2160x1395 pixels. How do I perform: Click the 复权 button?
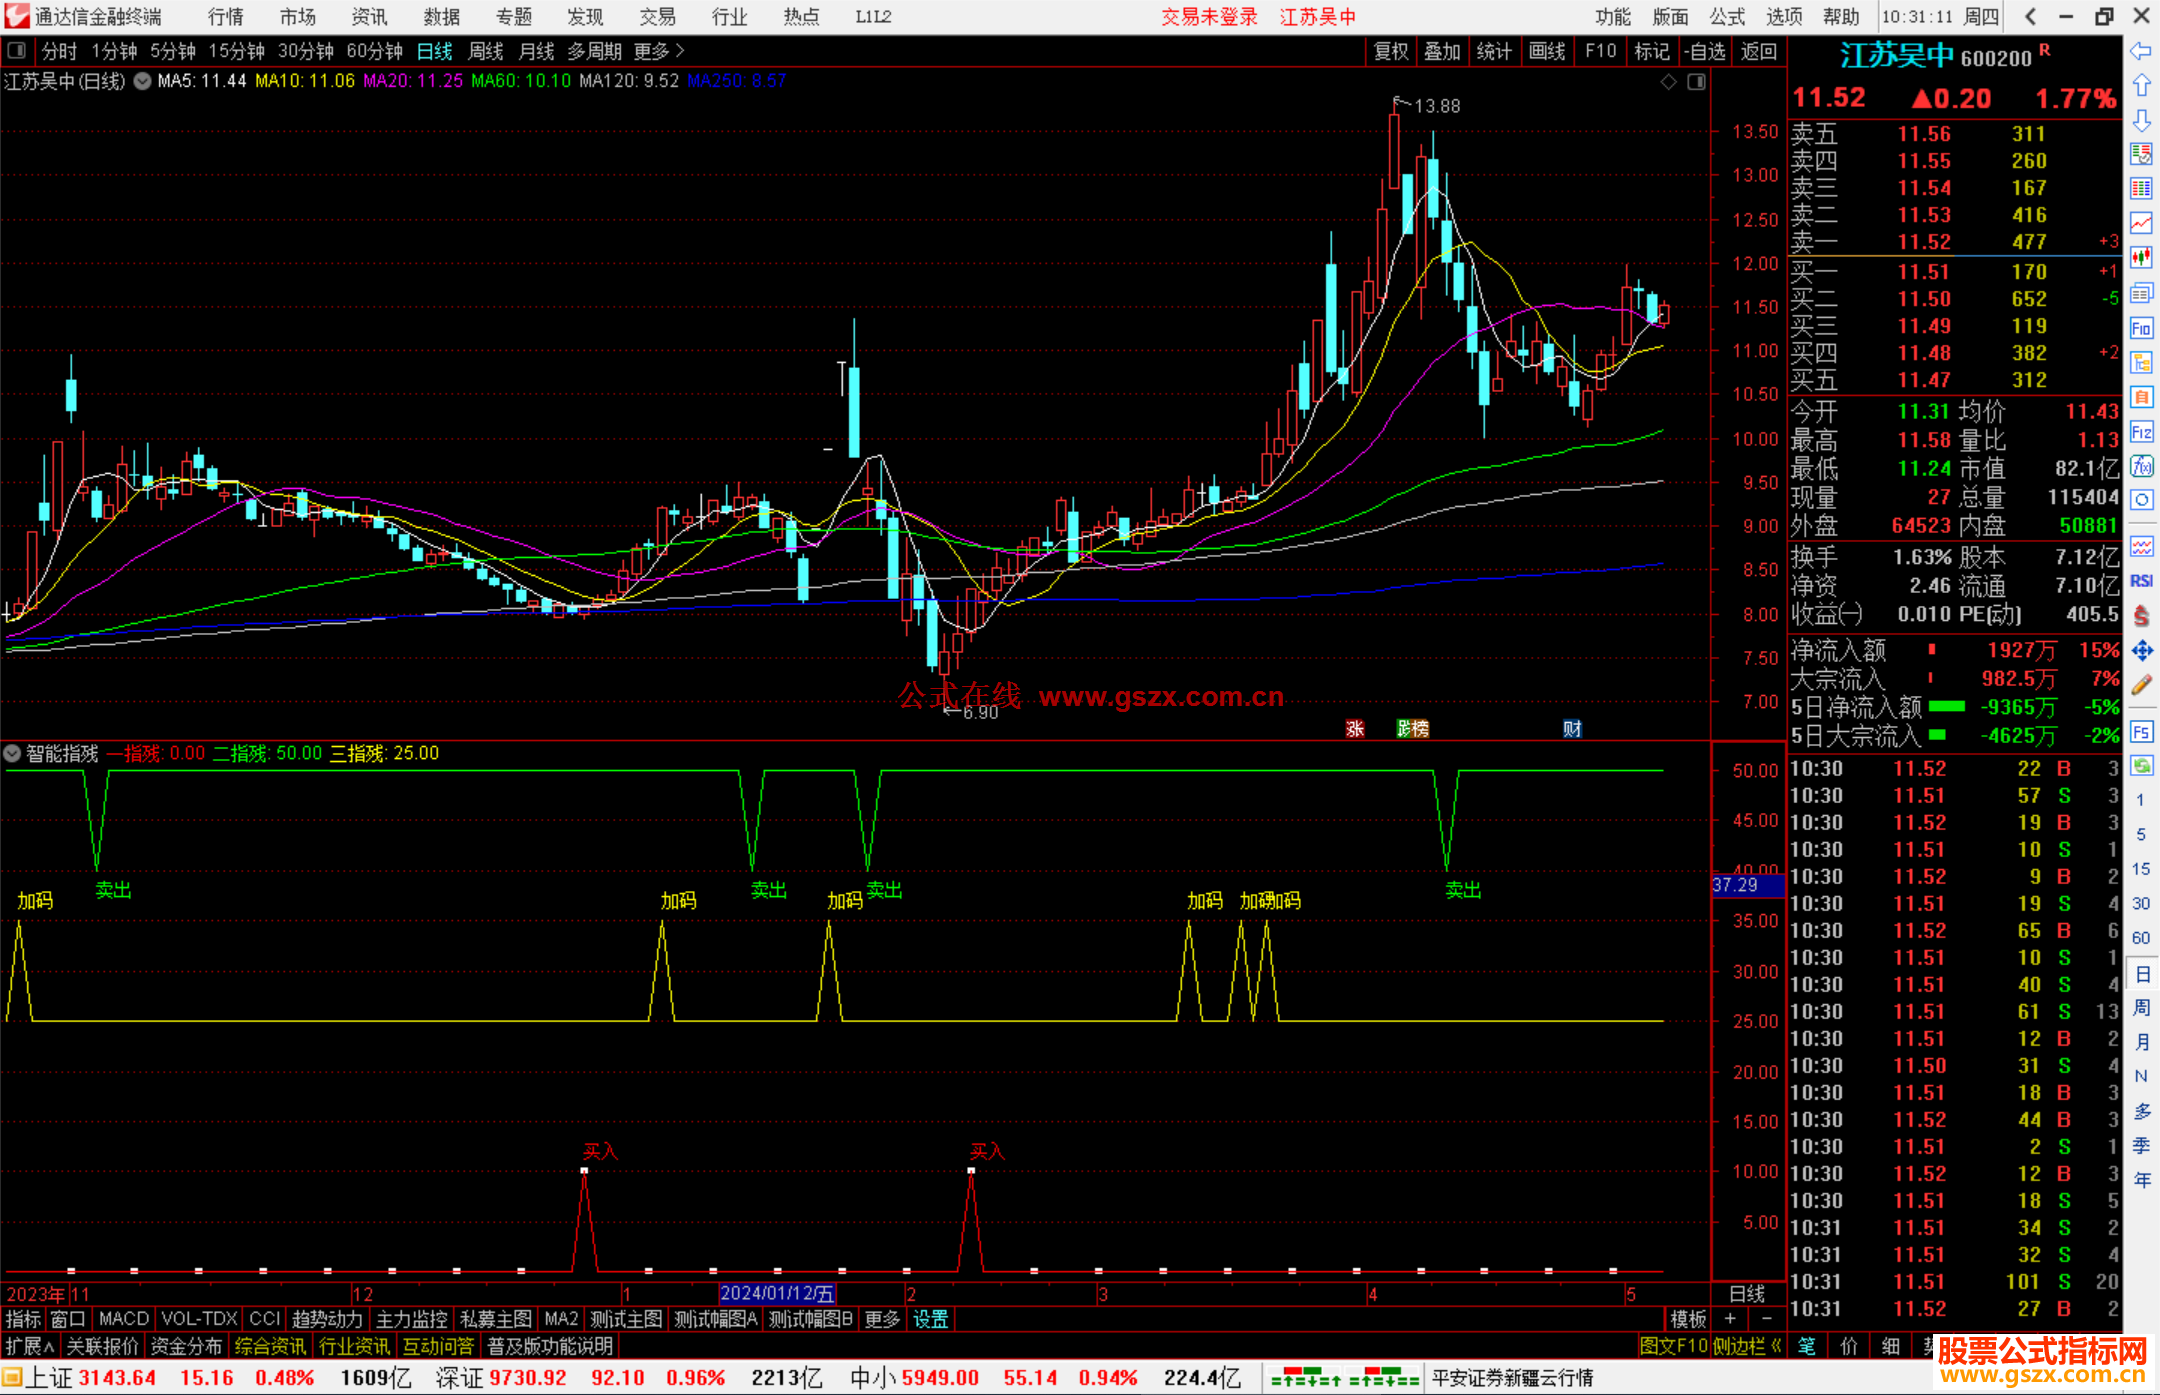pyautogui.click(x=1390, y=51)
